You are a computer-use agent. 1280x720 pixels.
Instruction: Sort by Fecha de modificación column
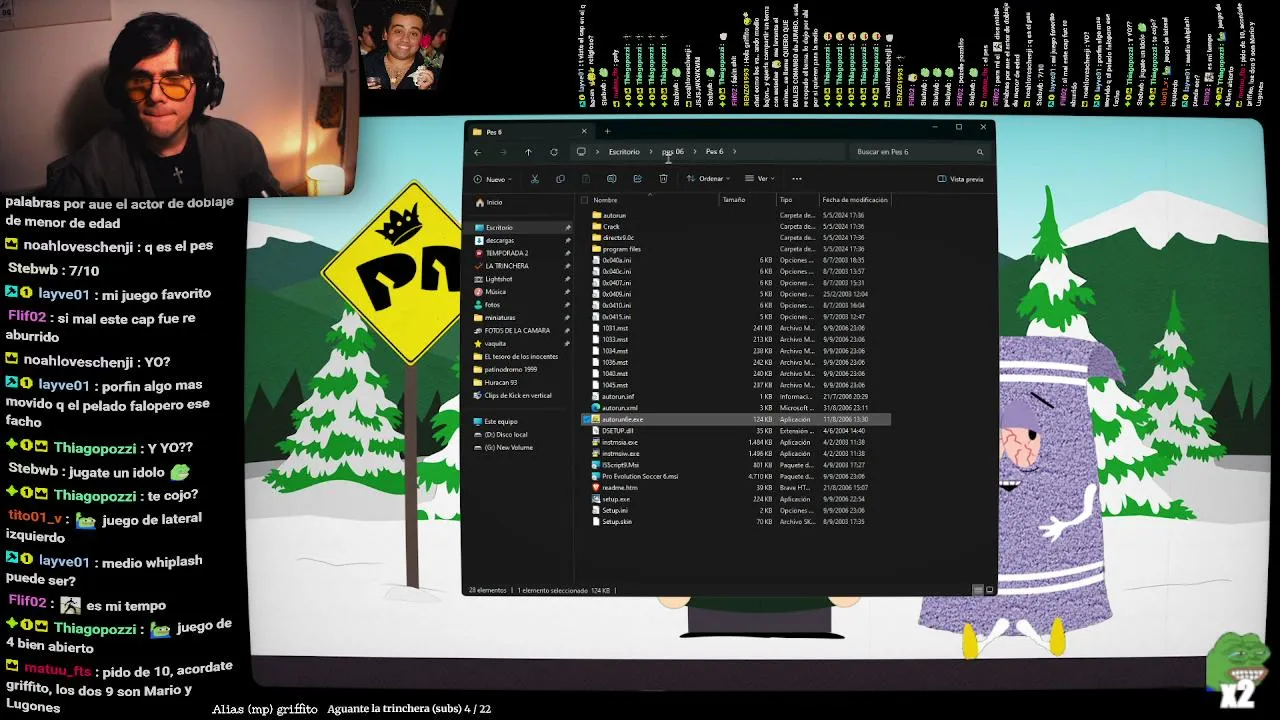855,200
